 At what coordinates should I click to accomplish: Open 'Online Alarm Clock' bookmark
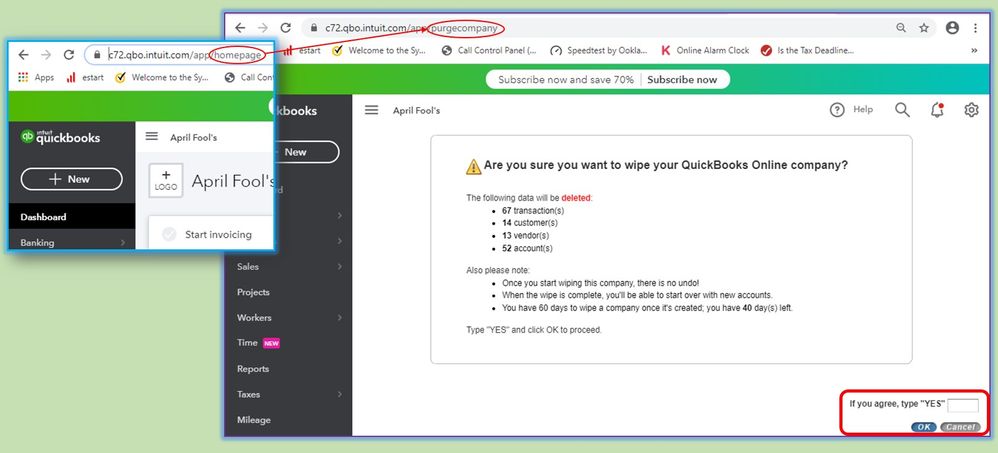click(x=705, y=51)
